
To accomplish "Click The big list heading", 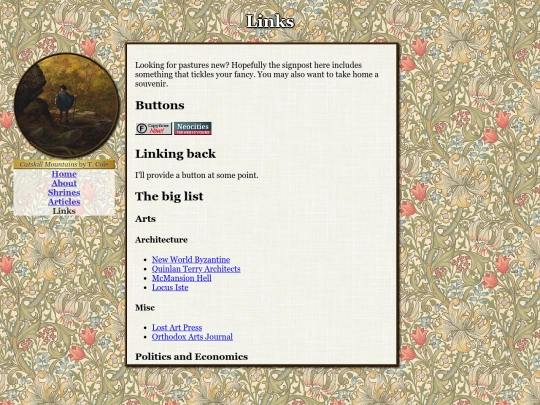I will (x=169, y=196).
